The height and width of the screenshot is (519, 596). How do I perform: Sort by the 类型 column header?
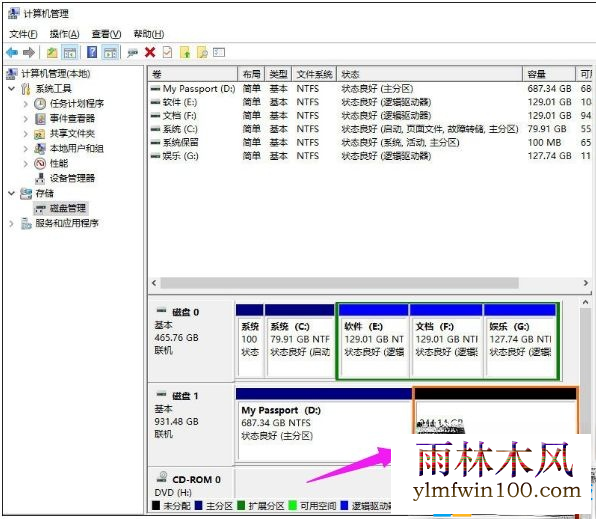(x=278, y=74)
